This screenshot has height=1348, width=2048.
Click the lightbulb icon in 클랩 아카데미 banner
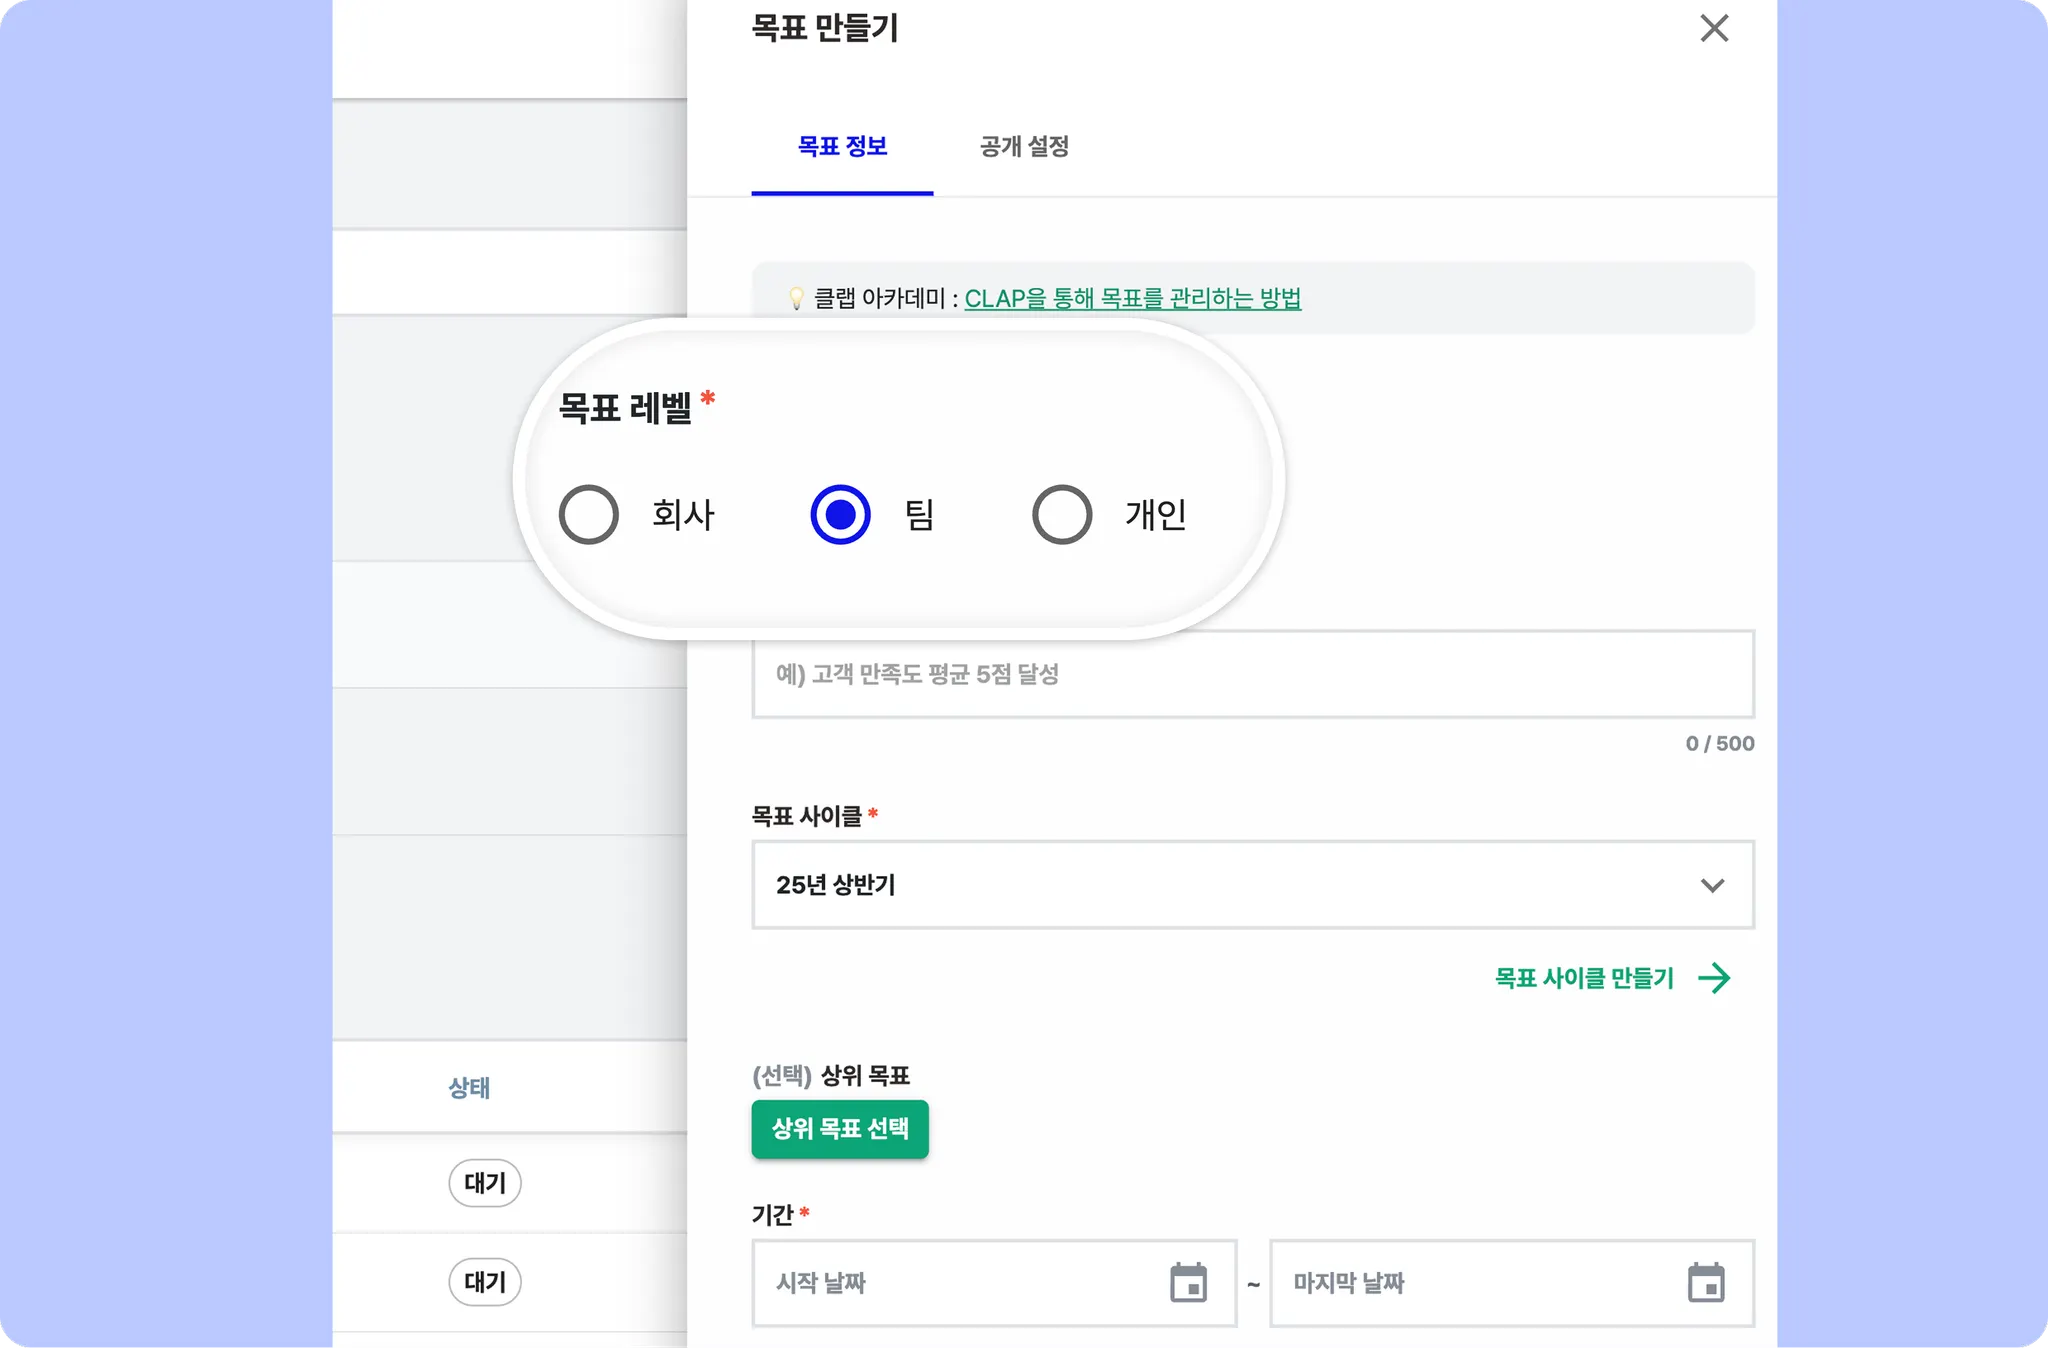pos(796,299)
